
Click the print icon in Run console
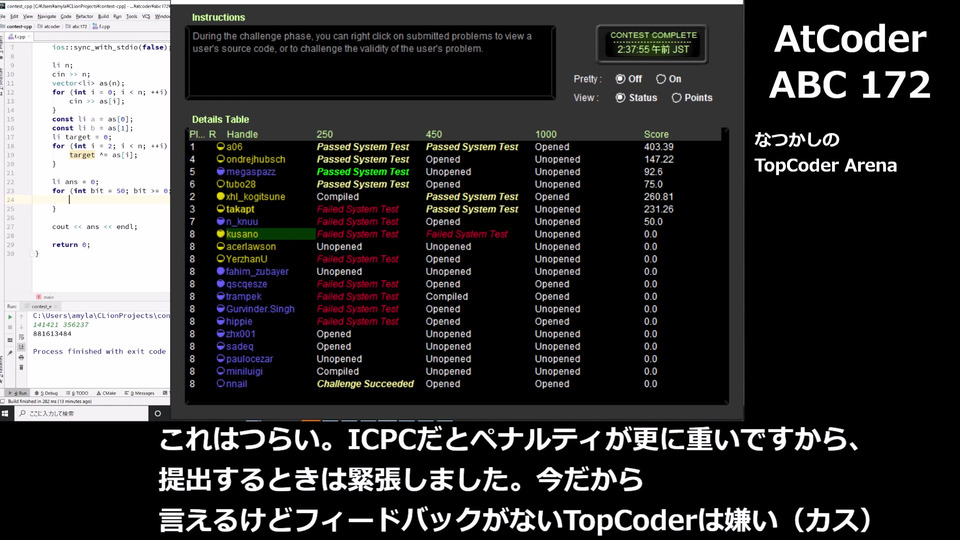pos(21,358)
